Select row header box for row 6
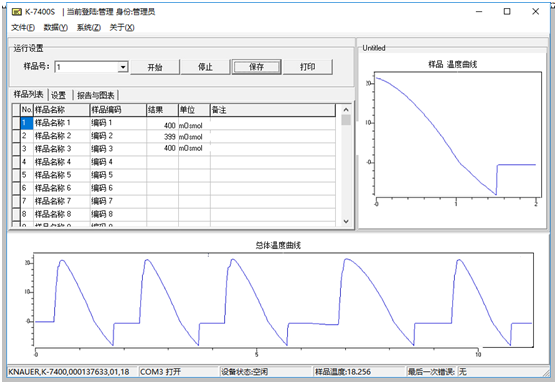 tap(16, 188)
